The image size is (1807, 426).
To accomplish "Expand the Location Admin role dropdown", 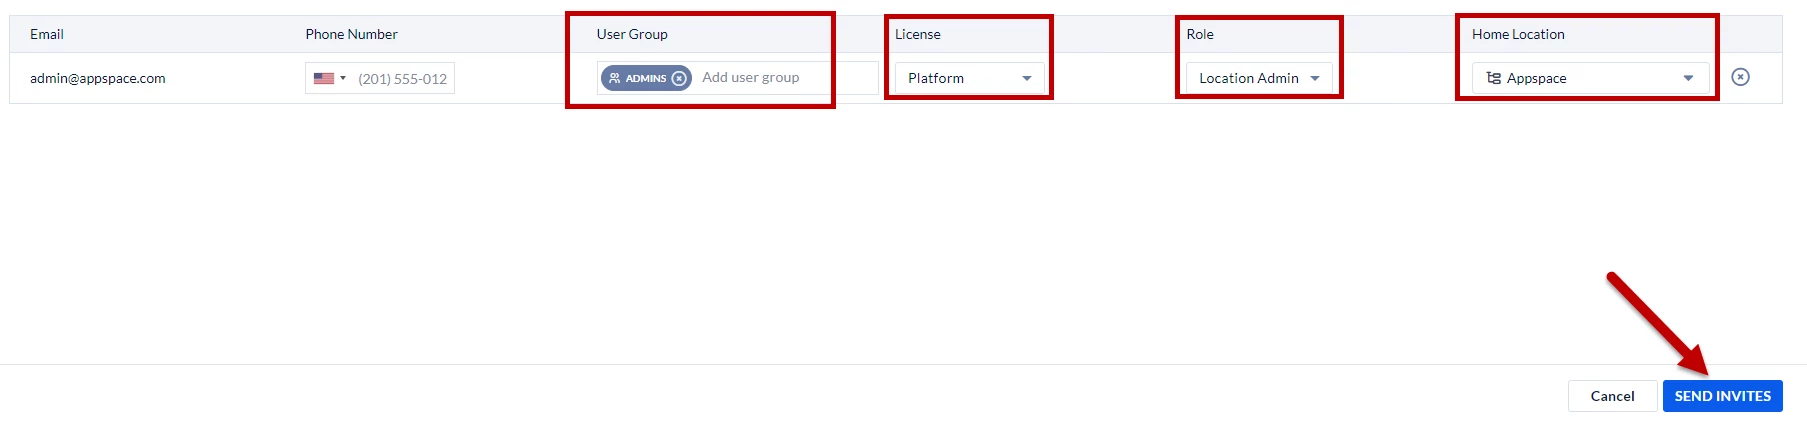I will (1259, 78).
